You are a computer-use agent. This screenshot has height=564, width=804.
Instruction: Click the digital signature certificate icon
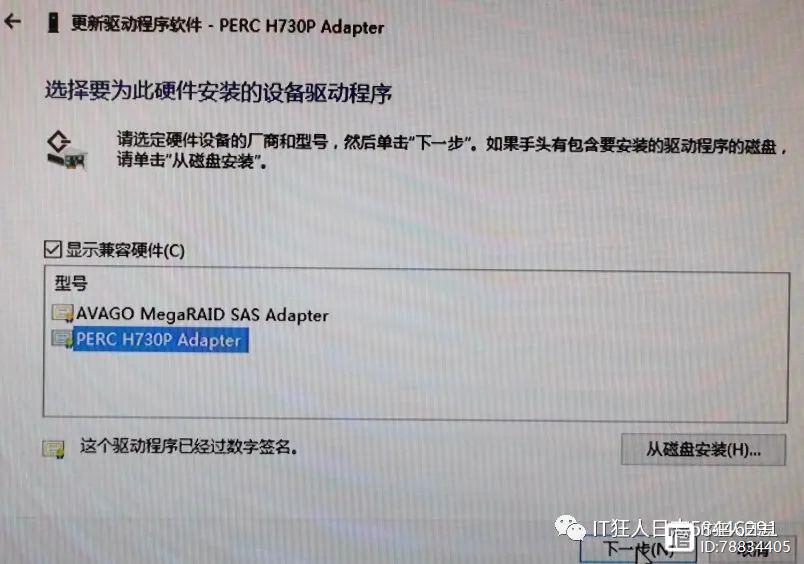click(53, 449)
